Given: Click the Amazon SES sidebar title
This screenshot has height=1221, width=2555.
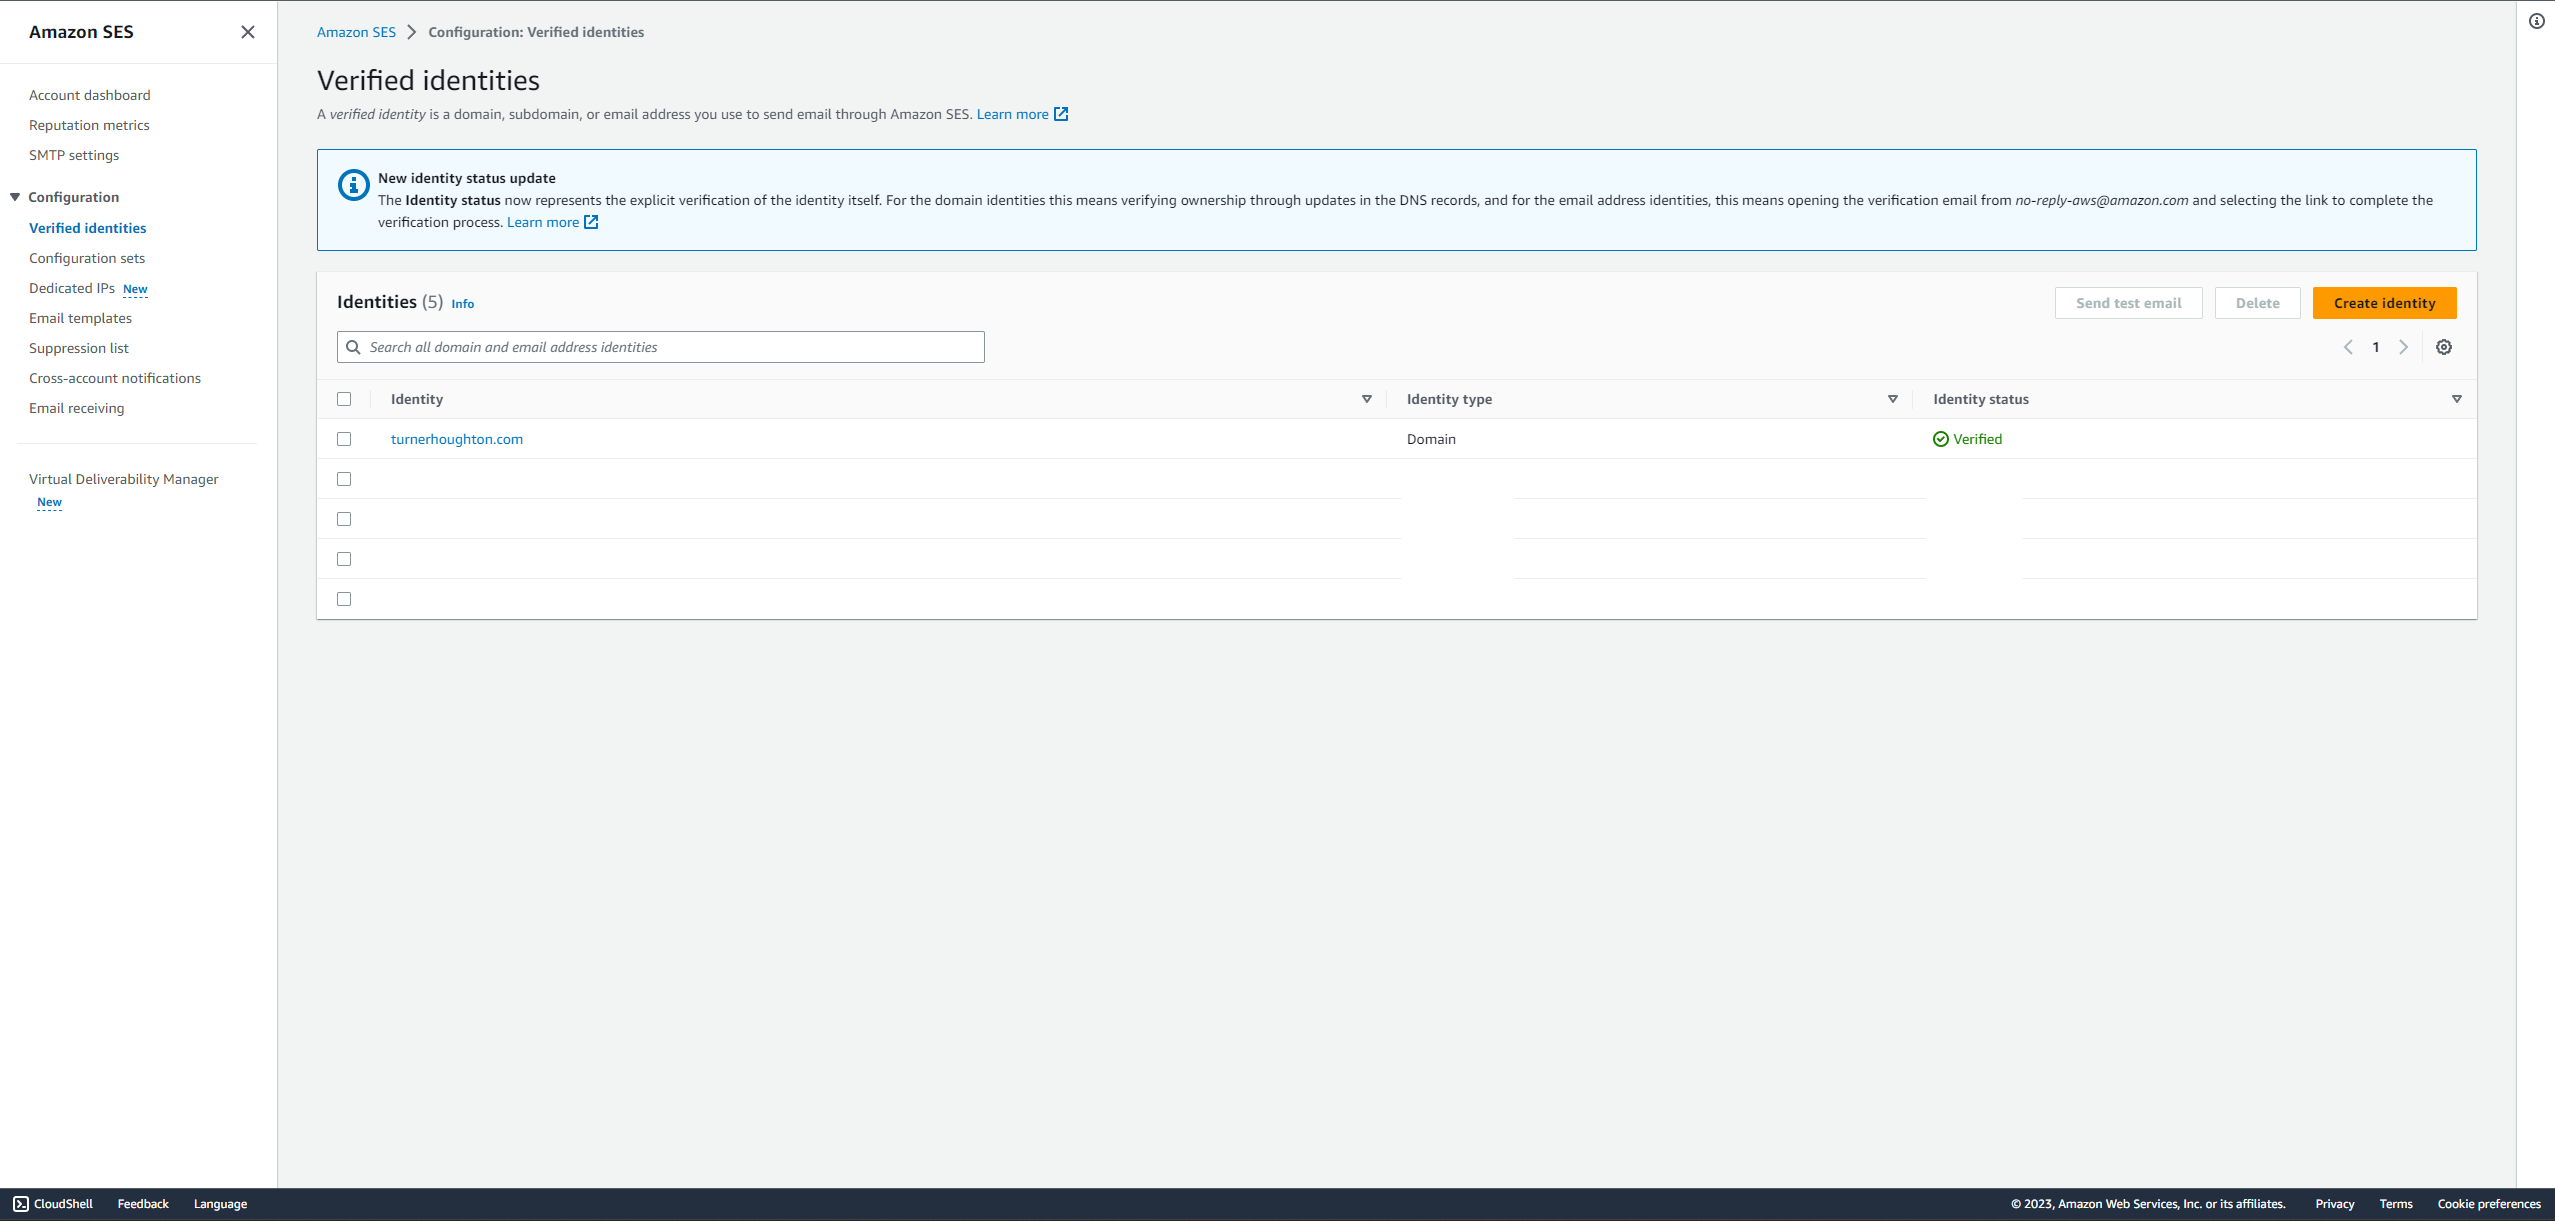Looking at the screenshot, I should point(81,32).
